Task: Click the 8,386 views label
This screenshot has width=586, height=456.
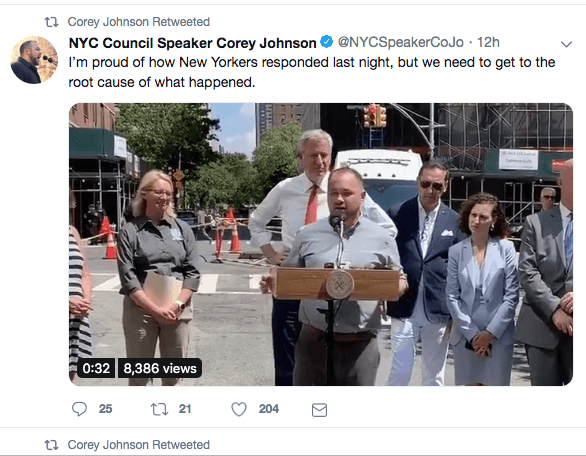Action: coord(160,368)
